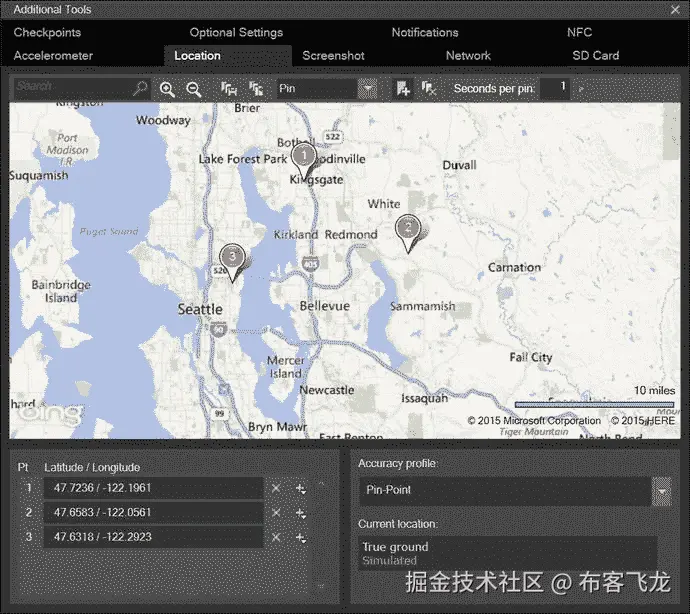Close the Additional Tools window
The image size is (690, 614).
coord(675,9)
